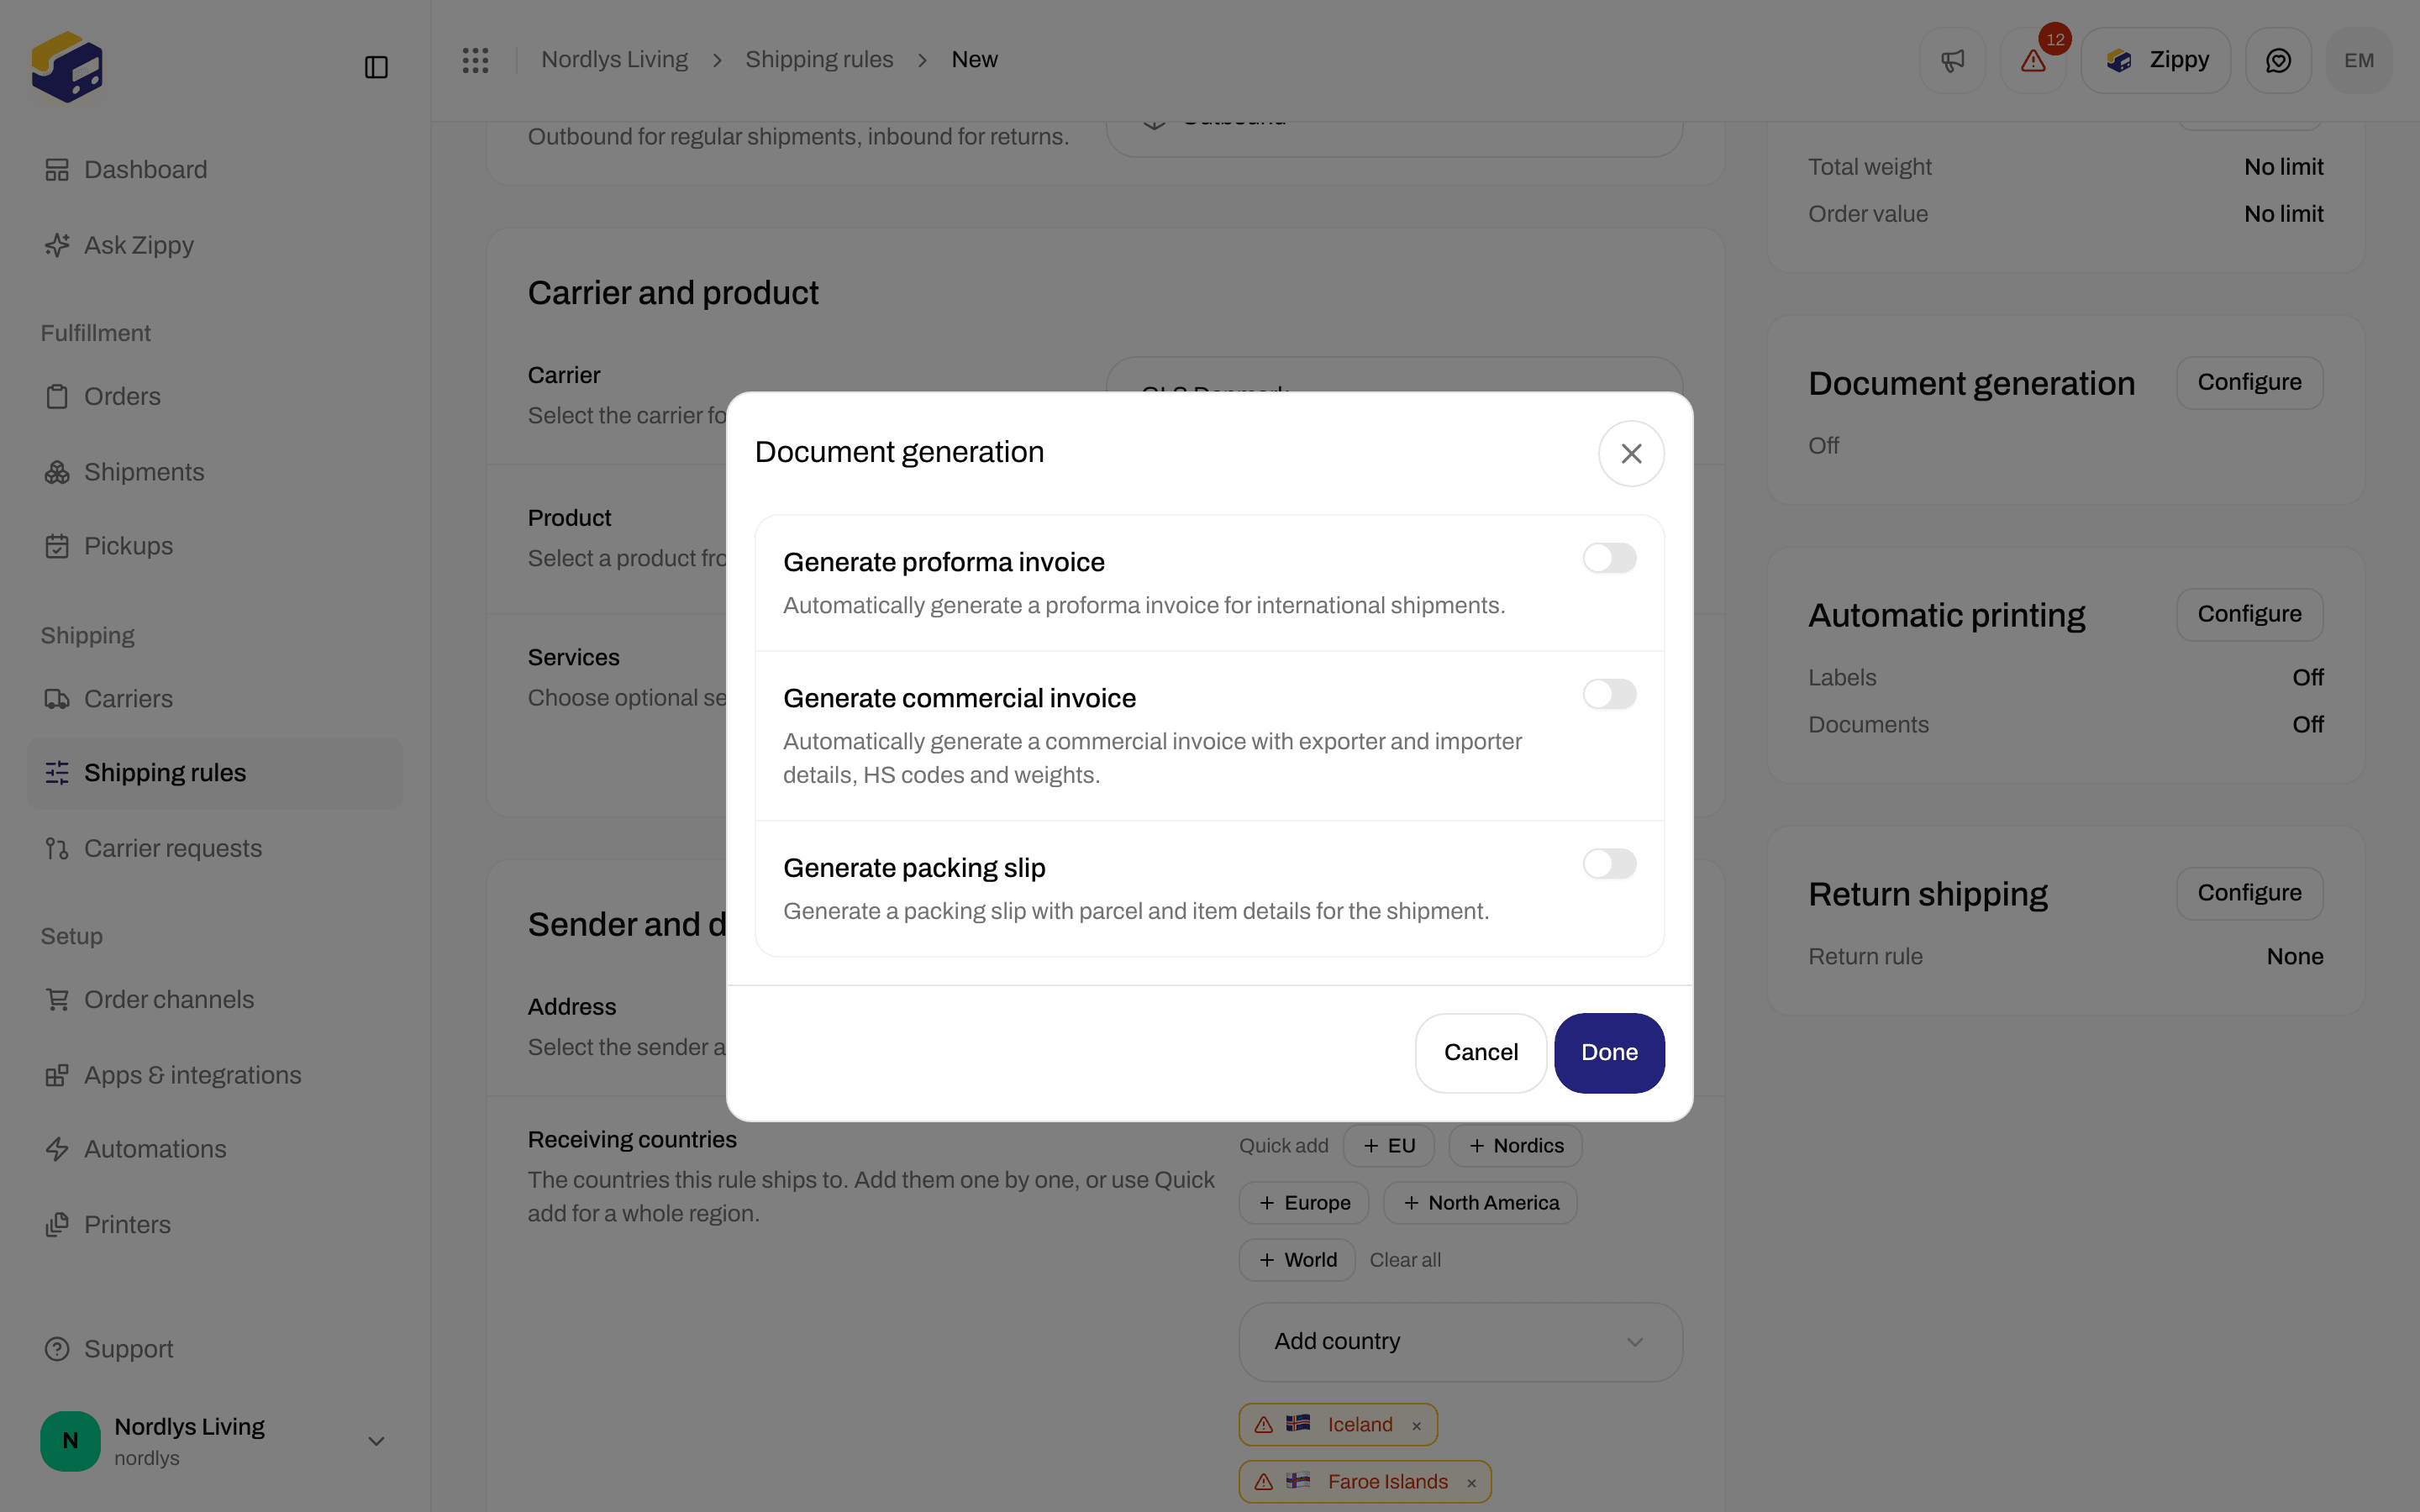Remove Faroe Islands from receiving countries

(x=1471, y=1483)
